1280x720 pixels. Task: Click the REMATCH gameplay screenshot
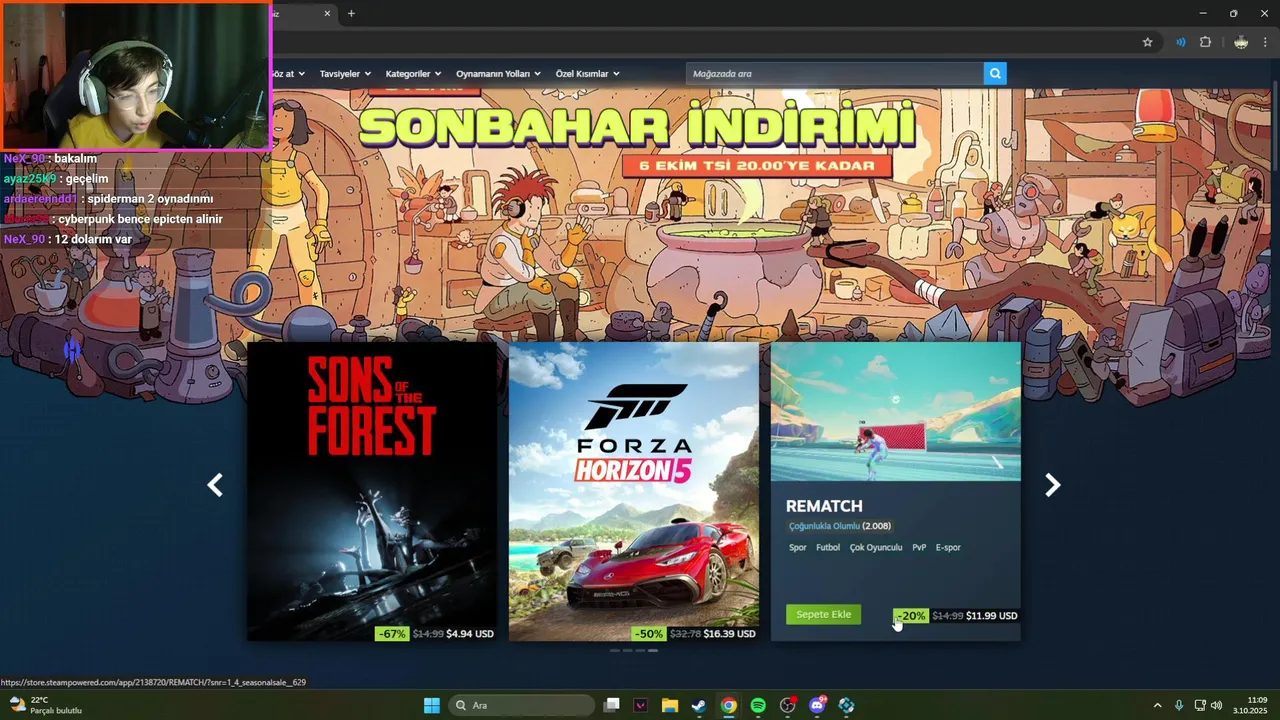[896, 411]
